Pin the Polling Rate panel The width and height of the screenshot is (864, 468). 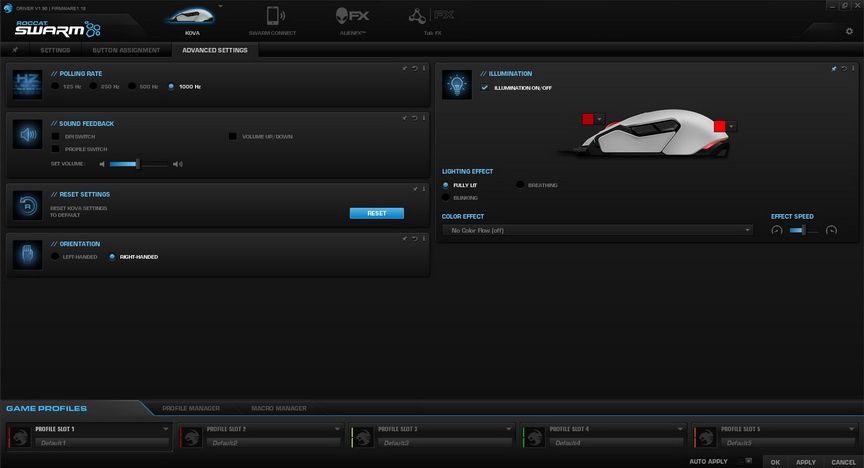pyautogui.click(x=404, y=68)
